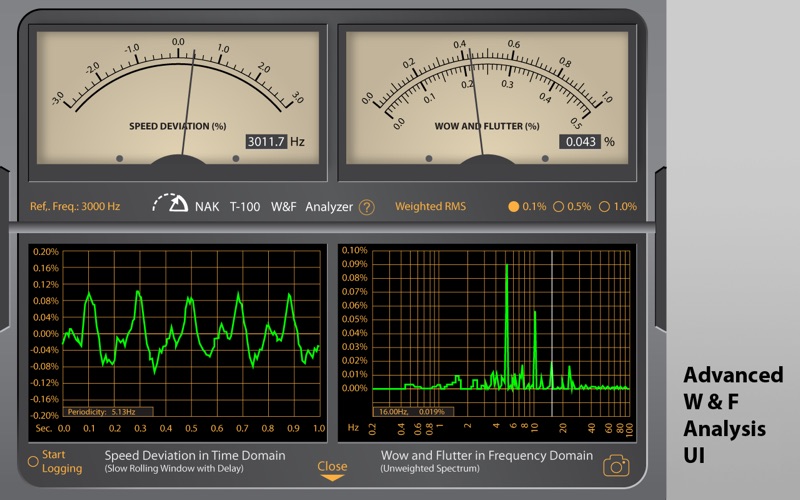Click the white cursor line in the spectrum

click(x=552, y=333)
